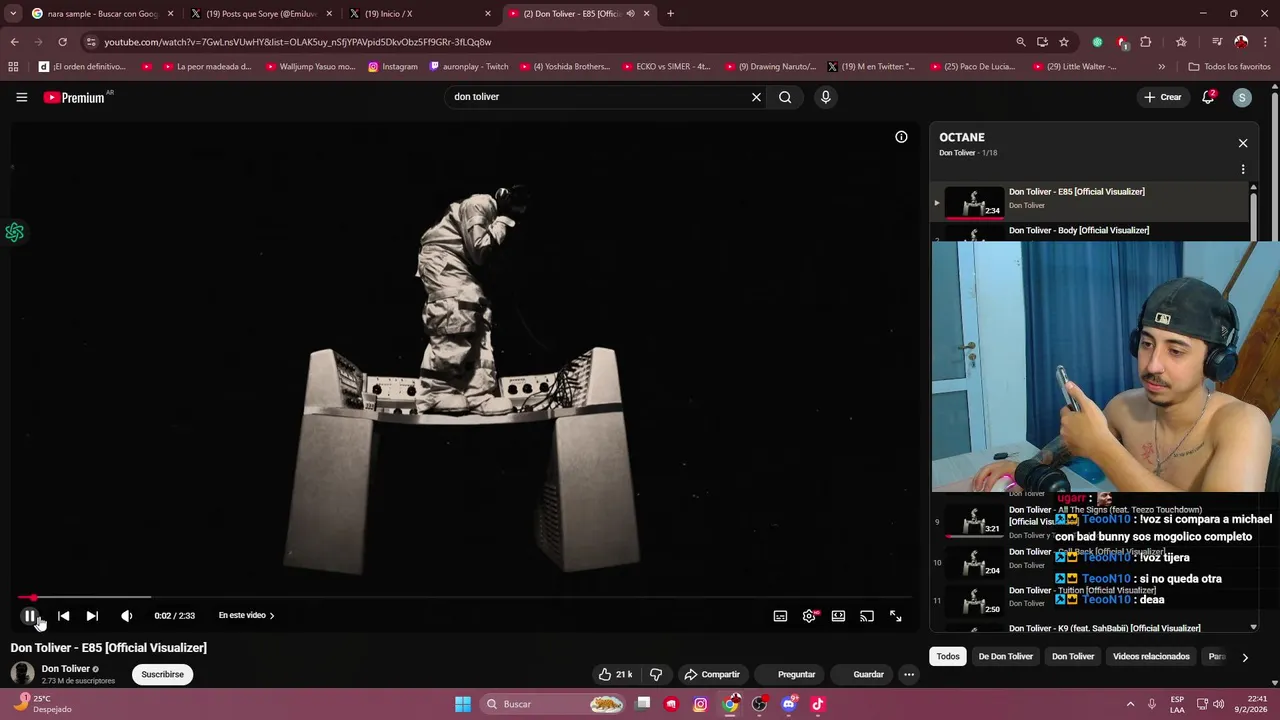
Task: Play 'Don Toliver - Body [Official Visualizer]' in playlist
Action: (x=1079, y=230)
